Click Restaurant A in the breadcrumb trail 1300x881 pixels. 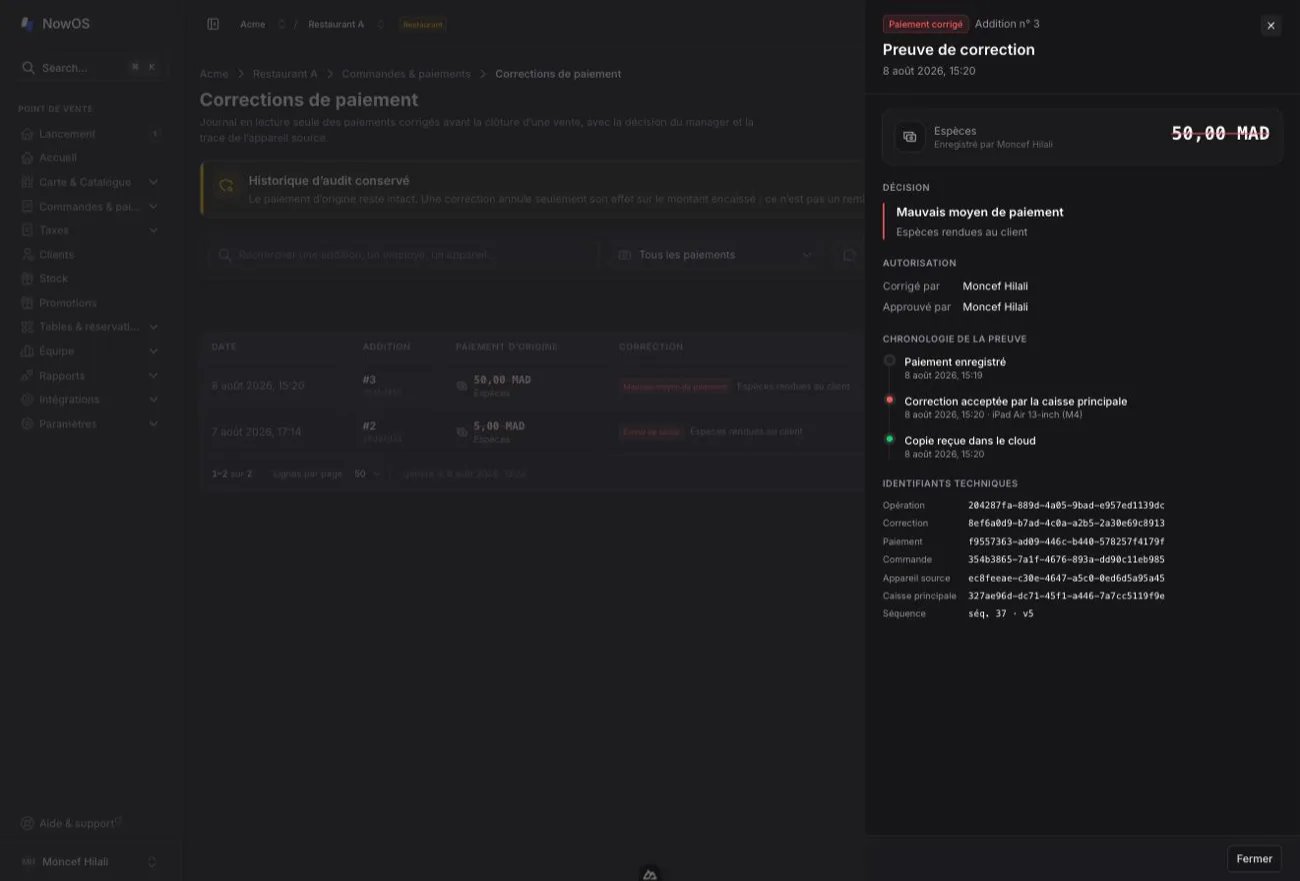[x=285, y=74]
